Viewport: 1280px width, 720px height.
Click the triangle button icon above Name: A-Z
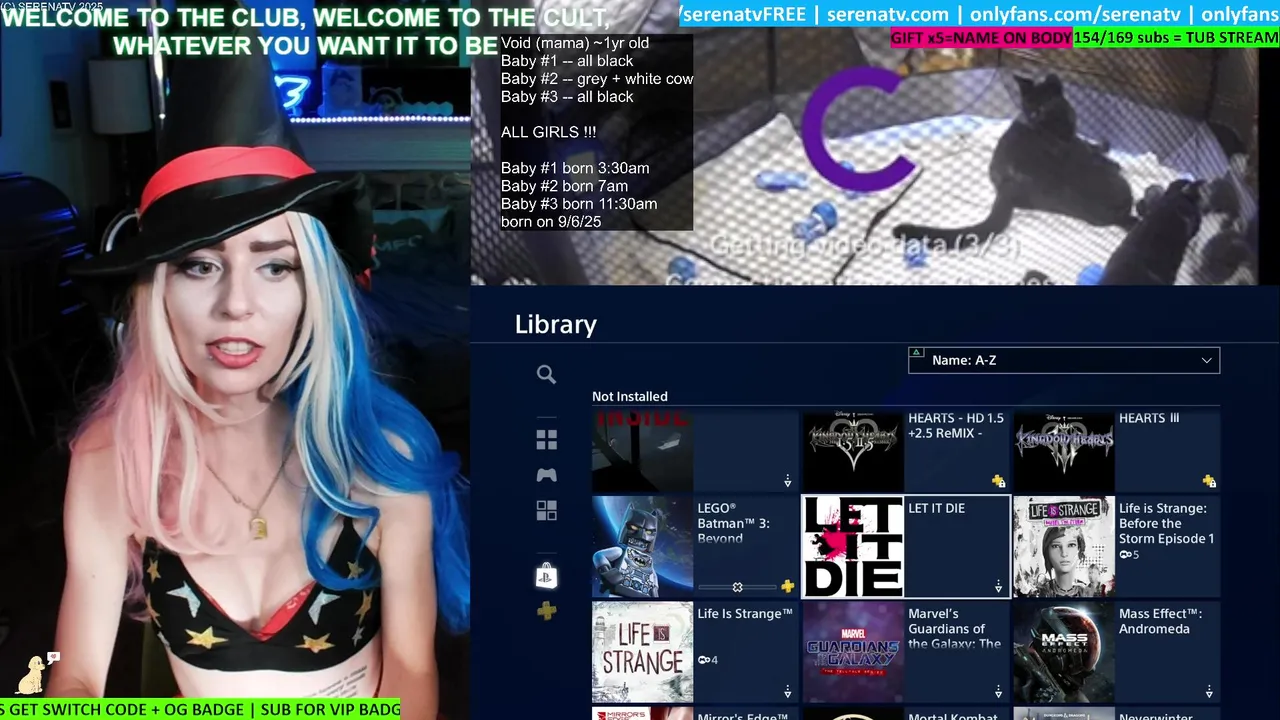click(x=915, y=352)
